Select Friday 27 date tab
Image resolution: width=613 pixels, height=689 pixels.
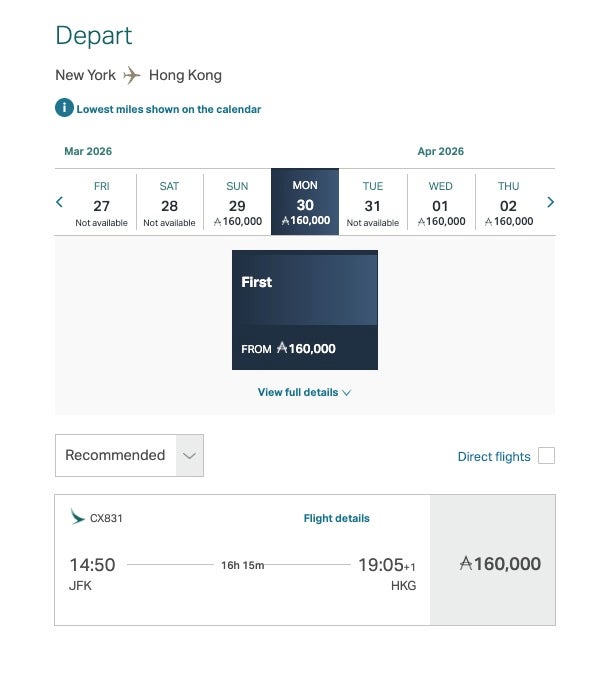click(102, 203)
